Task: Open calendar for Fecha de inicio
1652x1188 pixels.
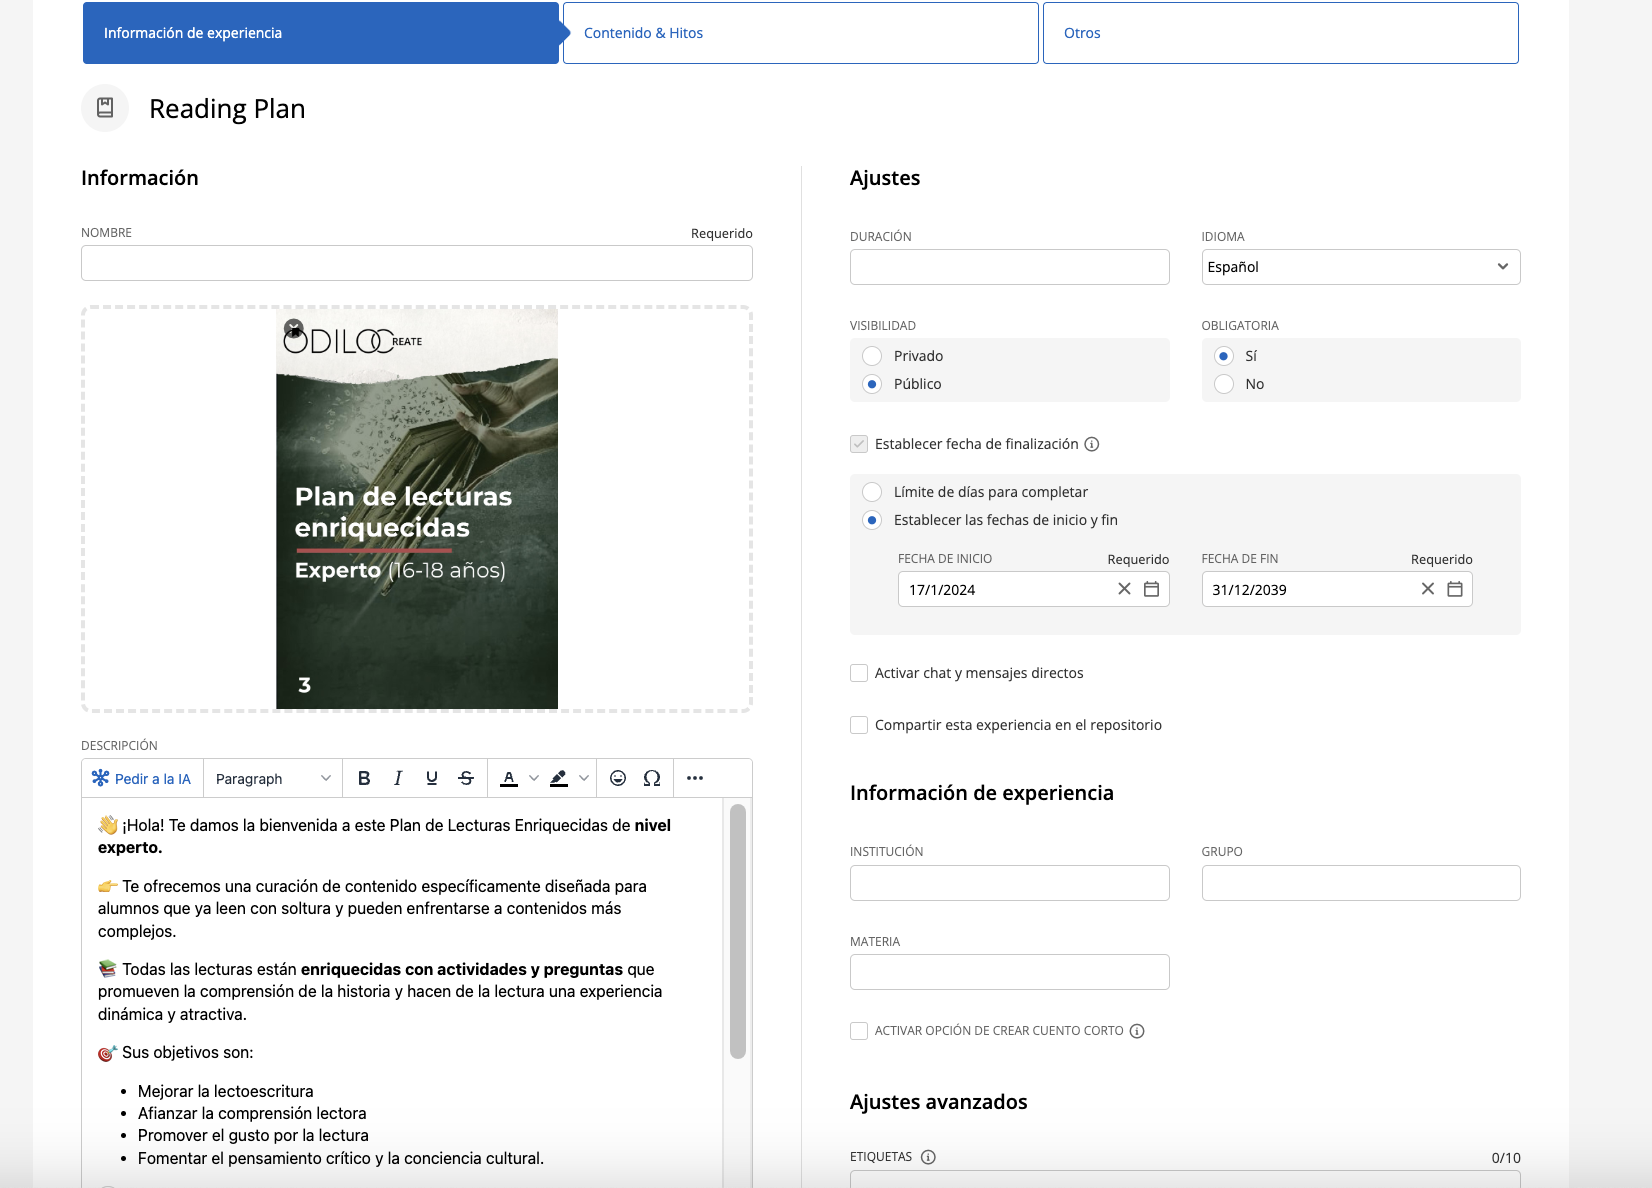Action: click(x=1152, y=589)
